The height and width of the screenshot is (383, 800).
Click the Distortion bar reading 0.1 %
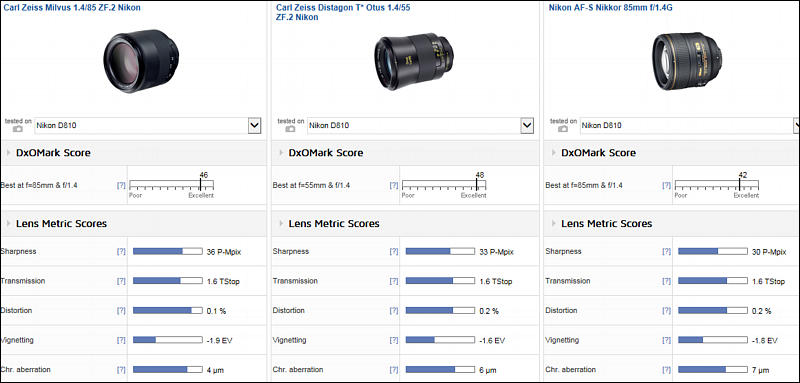tap(167, 311)
